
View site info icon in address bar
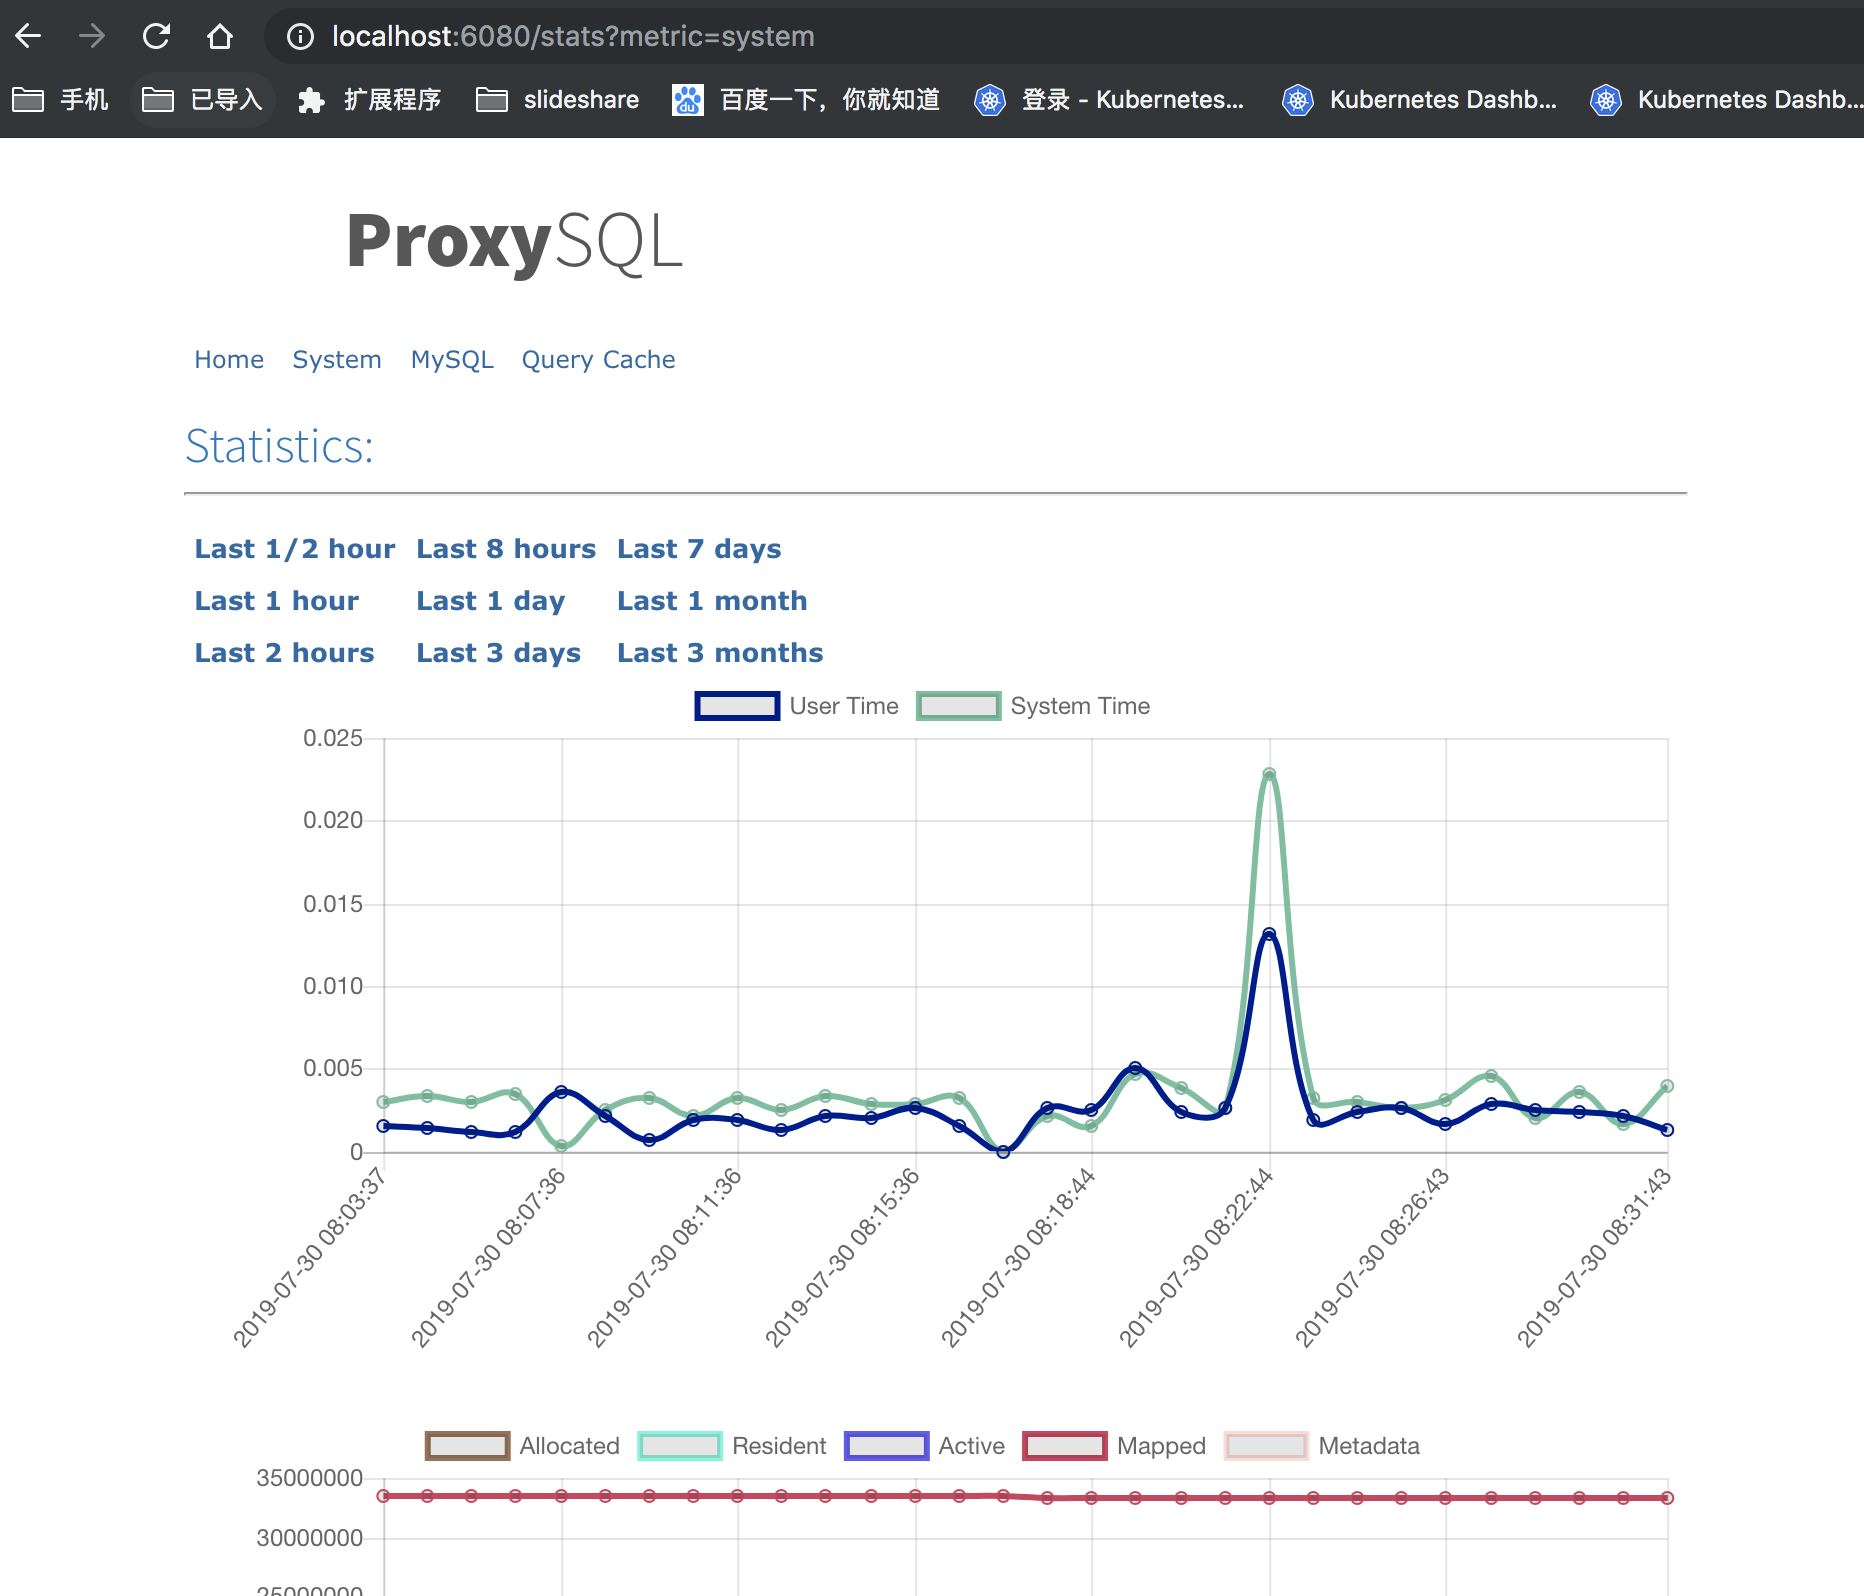[300, 37]
